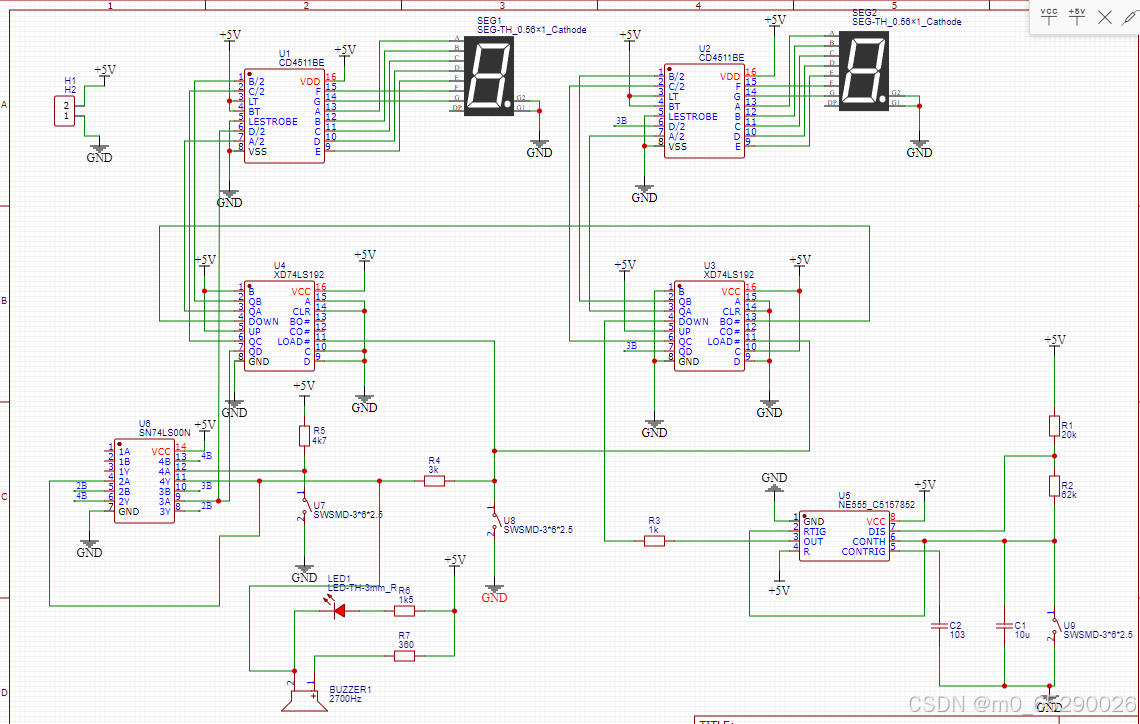Select resistor R4 symbol
1140x724 pixels.
pyautogui.click(x=434, y=480)
